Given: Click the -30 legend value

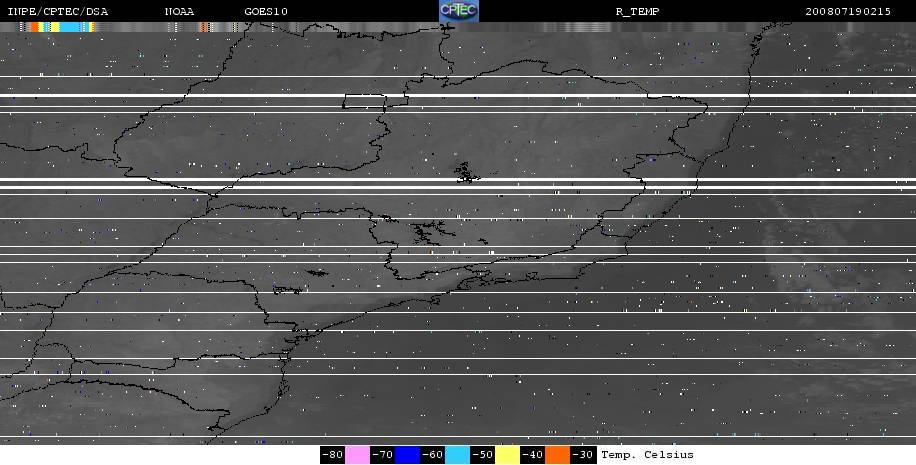Looking at the screenshot, I should pos(583,454).
